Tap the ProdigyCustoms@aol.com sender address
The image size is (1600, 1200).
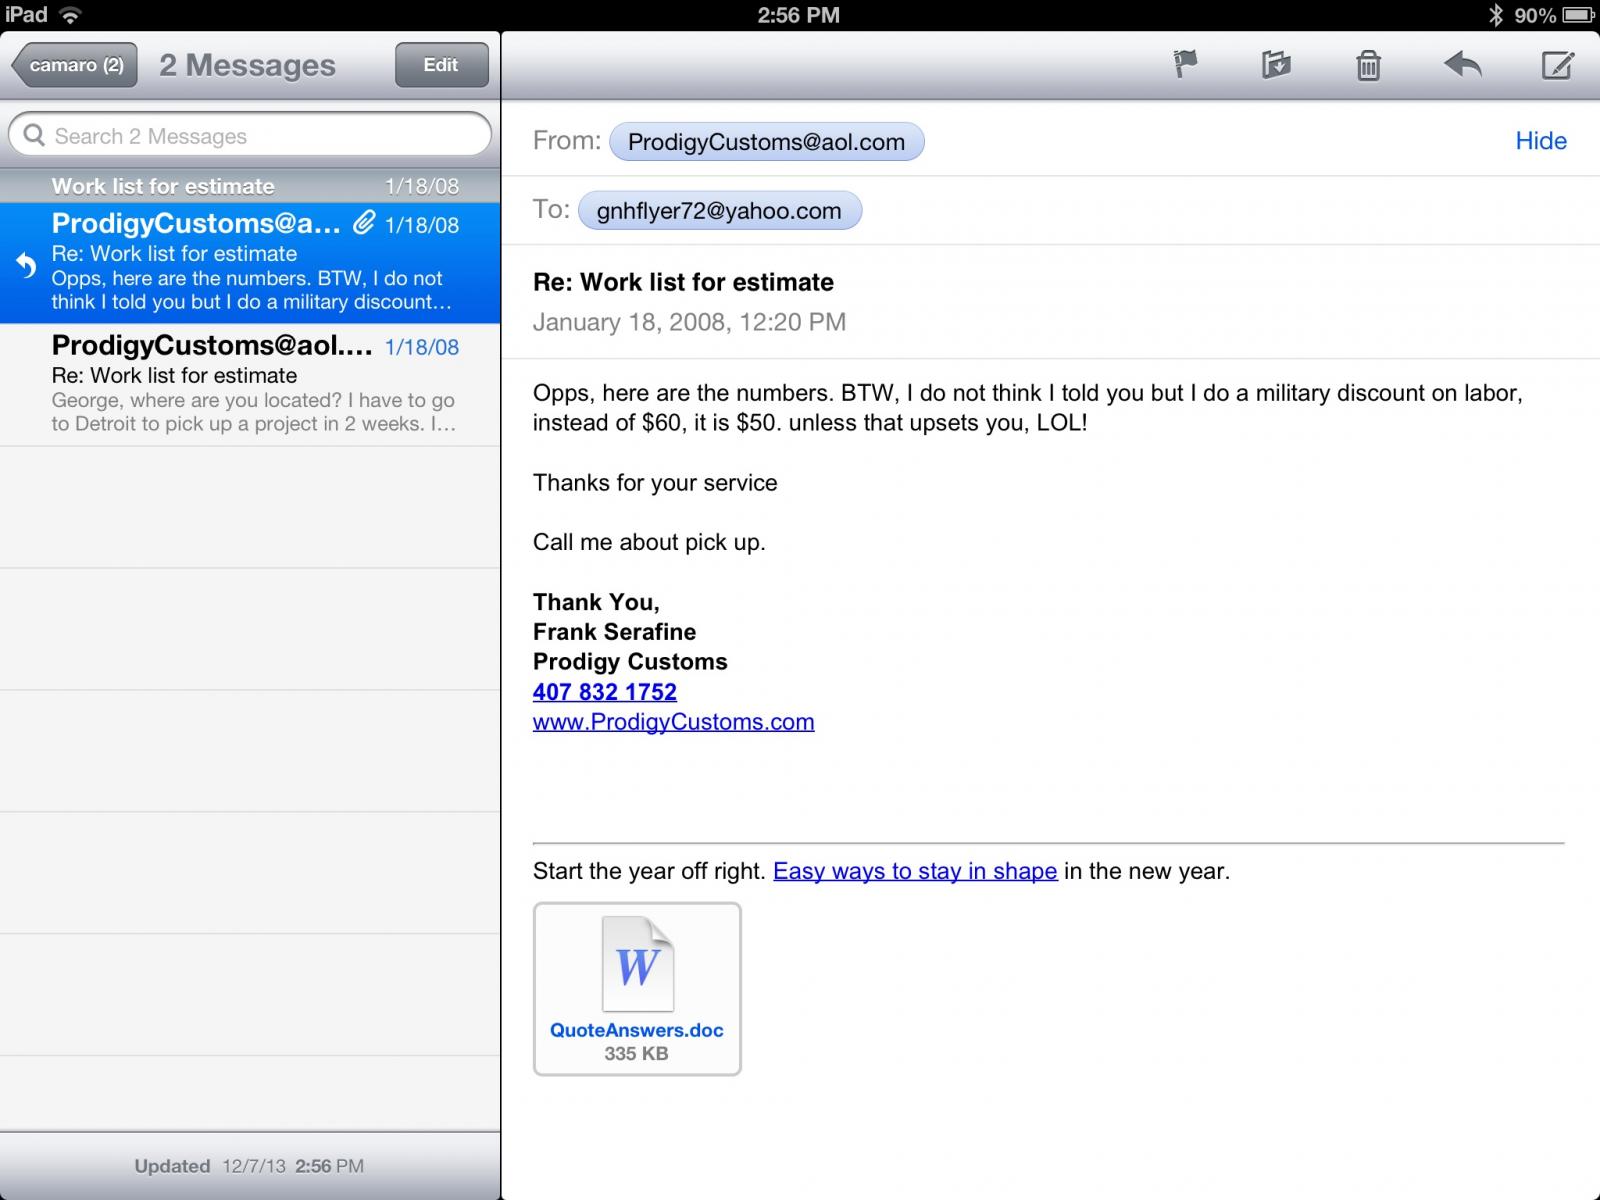[766, 142]
